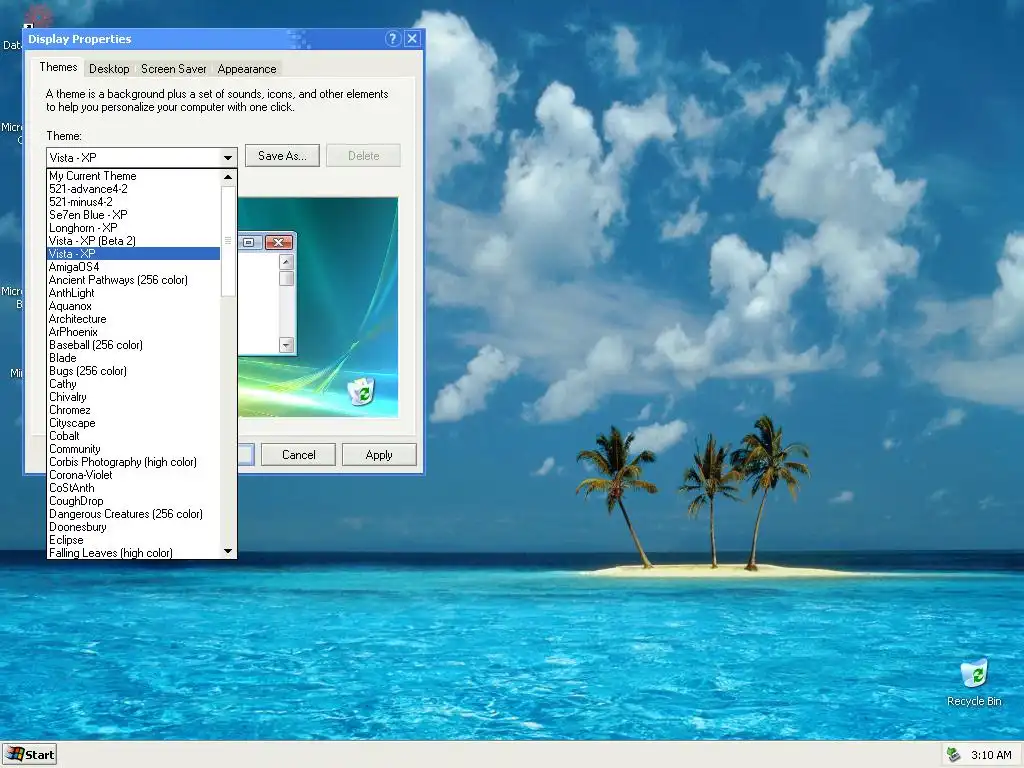Viewport: 1024px width, 768px height.
Task: Select the Community theme
Action: [x=134, y=449]
